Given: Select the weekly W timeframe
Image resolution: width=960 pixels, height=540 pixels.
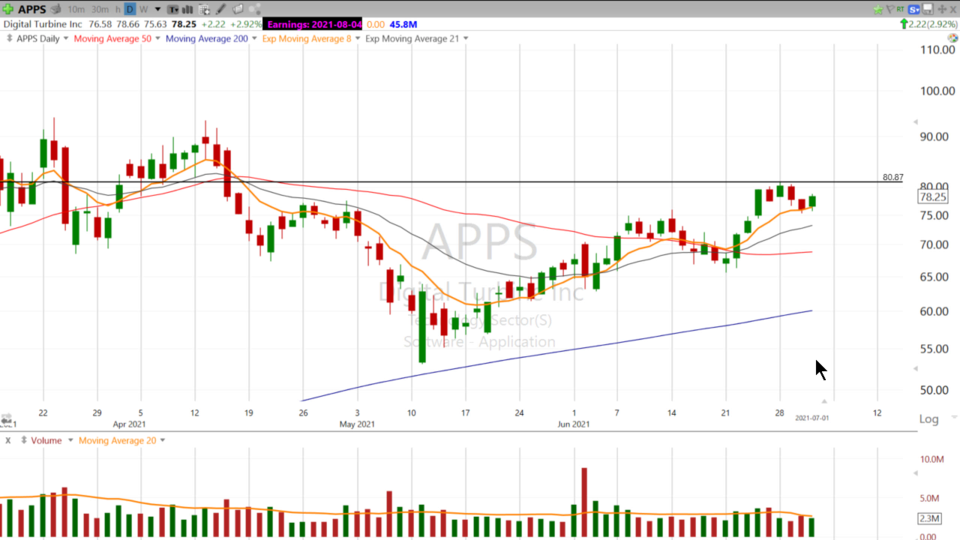Looking at the screenshot, I should [x=145, y=9].
